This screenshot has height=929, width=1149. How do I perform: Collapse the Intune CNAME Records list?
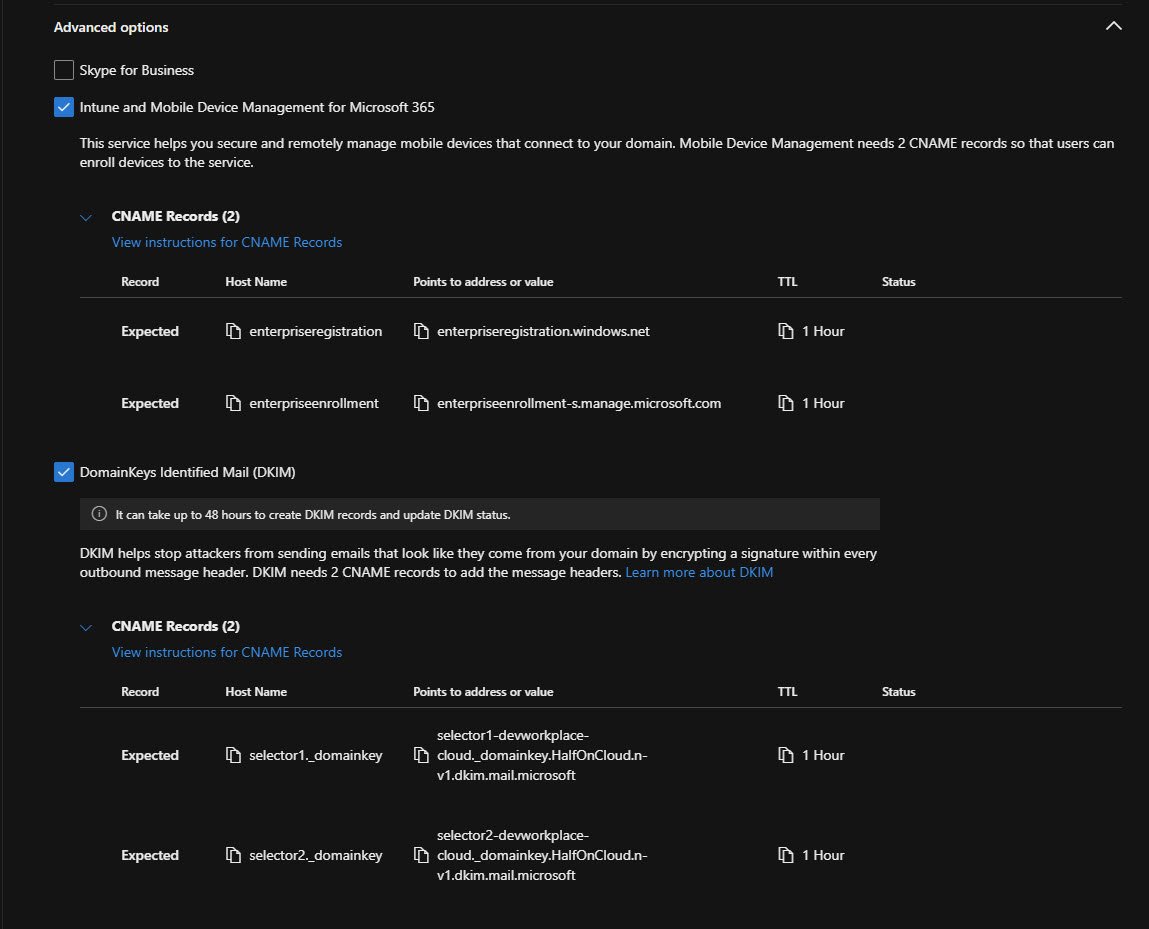pos(87,217)
